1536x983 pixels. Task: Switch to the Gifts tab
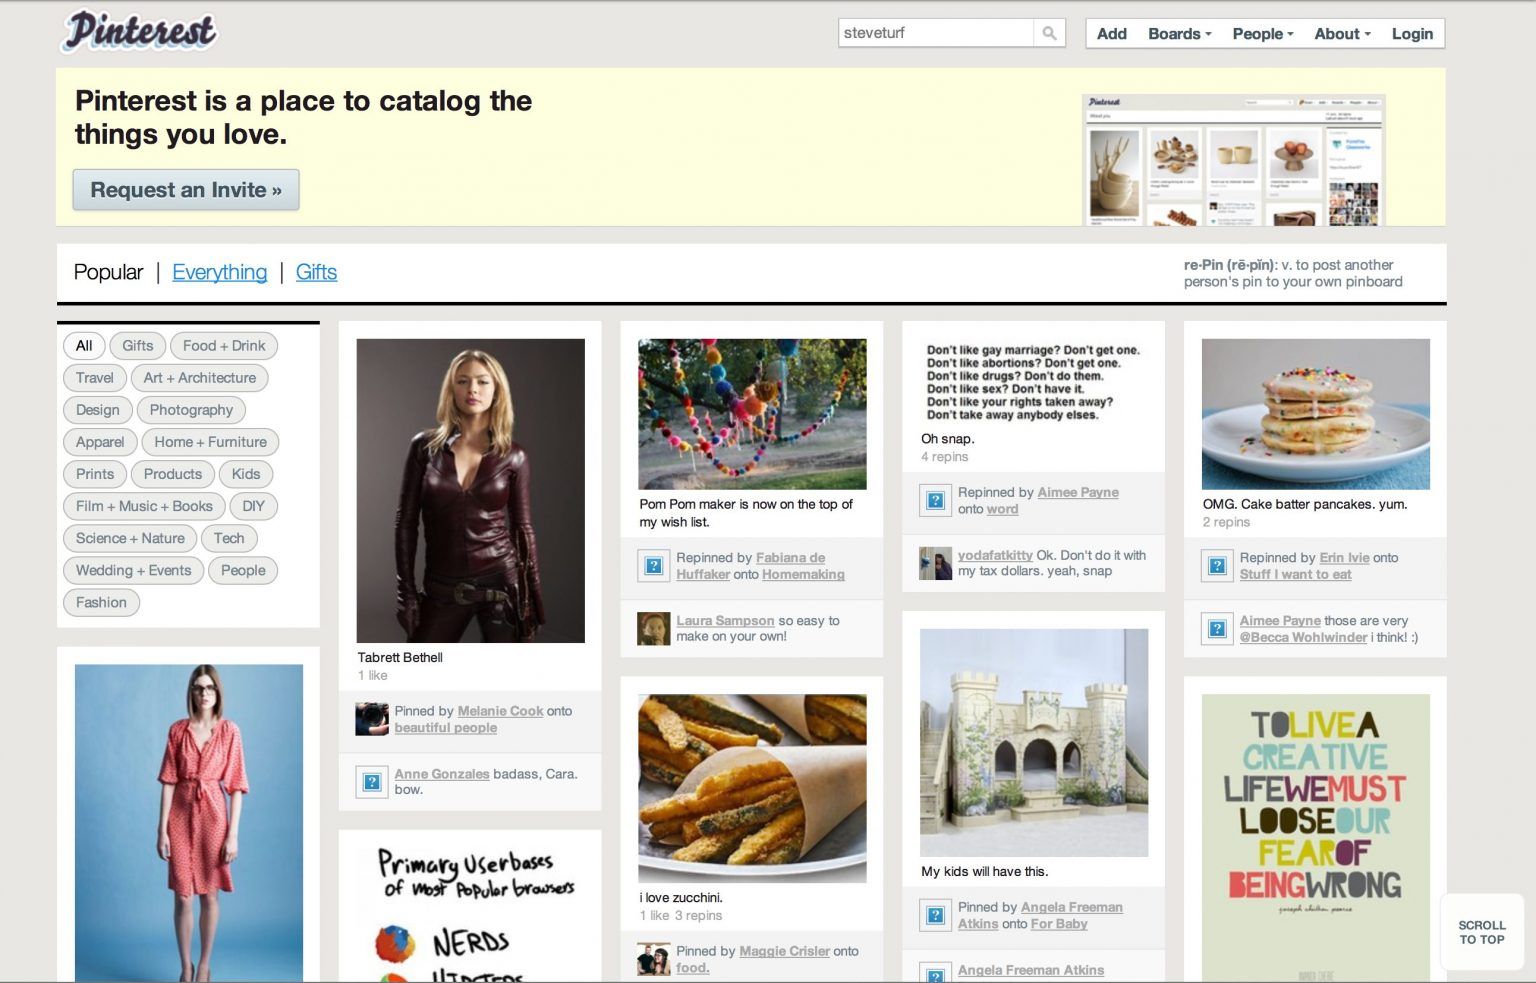click(317, 272)
